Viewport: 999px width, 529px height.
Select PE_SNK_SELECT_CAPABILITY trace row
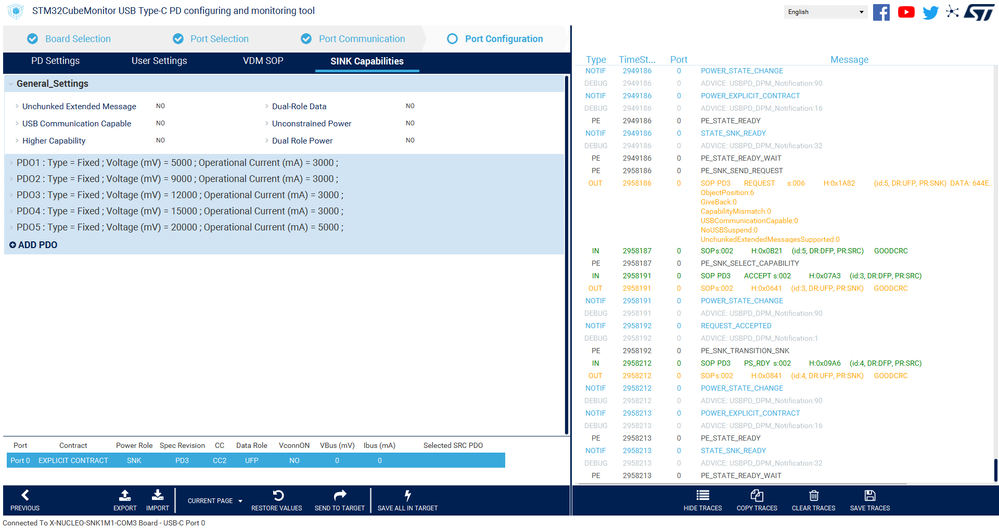tap(750, 263)
